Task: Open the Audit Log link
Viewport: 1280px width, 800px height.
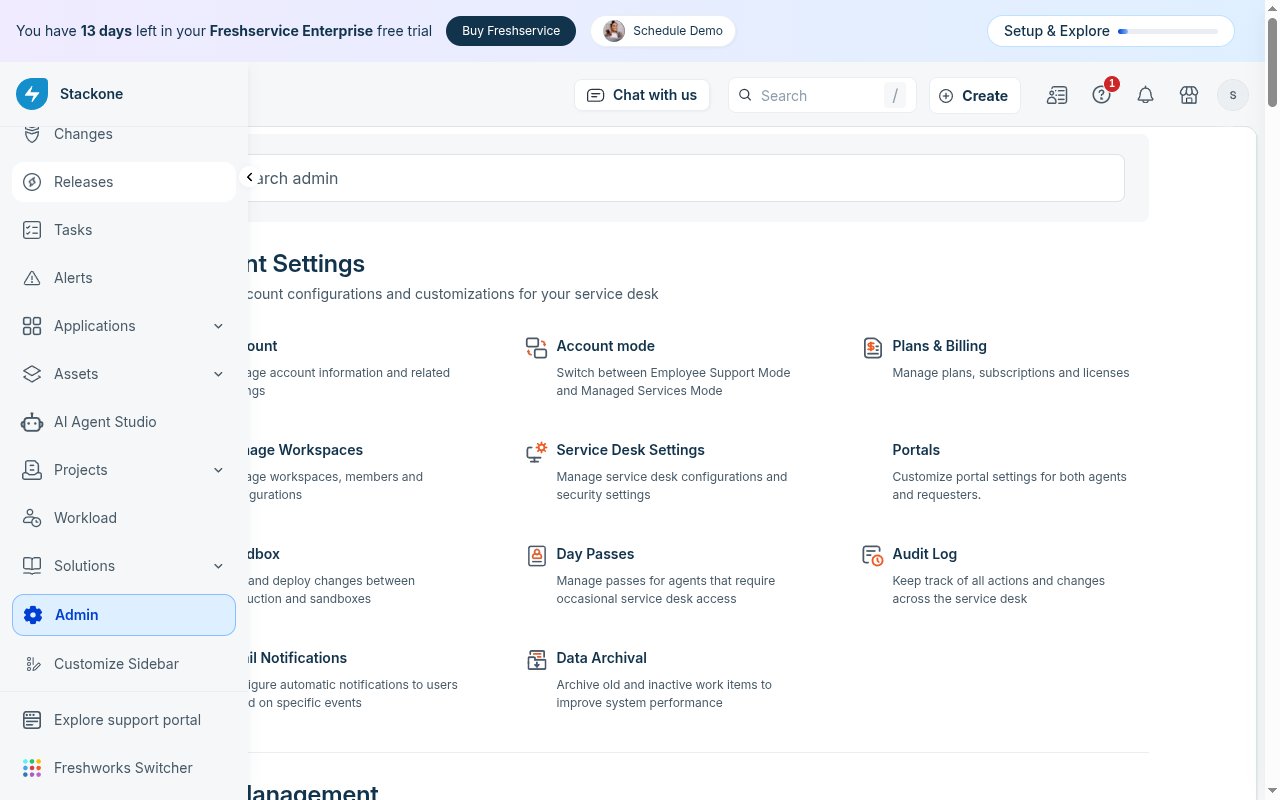Action: pos(925,554)
